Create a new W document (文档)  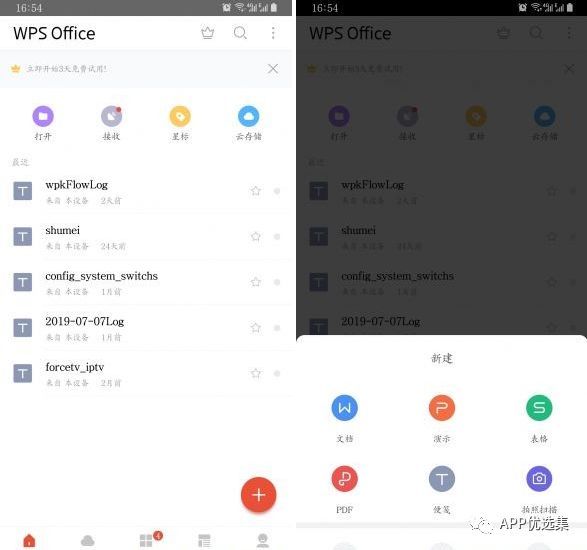click(344, 407)
